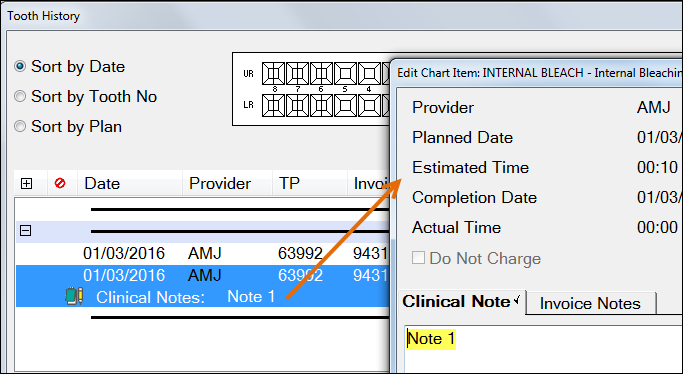Switch to the Invoice Notes tab
The width and height of the screenshot is (683, 374).
pyautogui.click(x=591, y=303)
